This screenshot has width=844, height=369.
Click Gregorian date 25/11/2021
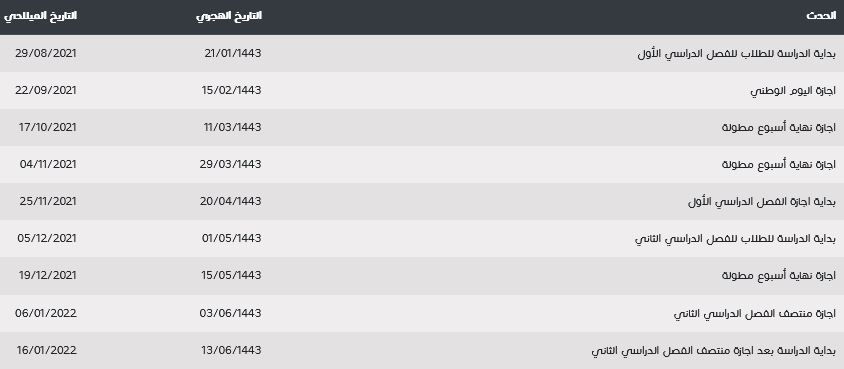[47, 201]
